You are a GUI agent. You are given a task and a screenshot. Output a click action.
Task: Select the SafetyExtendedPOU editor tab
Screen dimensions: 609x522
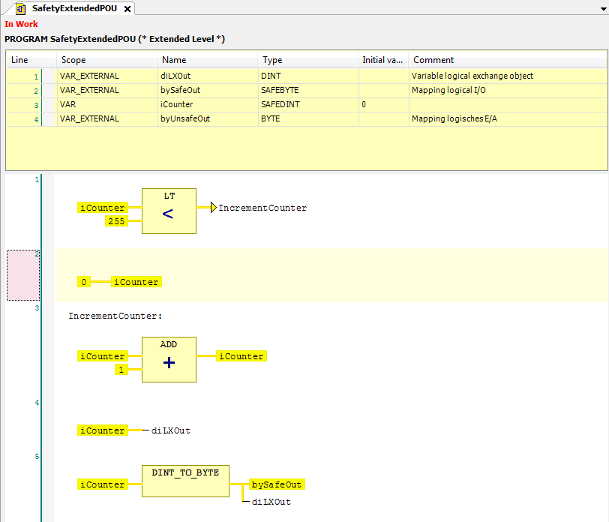[x=73, y=8]
